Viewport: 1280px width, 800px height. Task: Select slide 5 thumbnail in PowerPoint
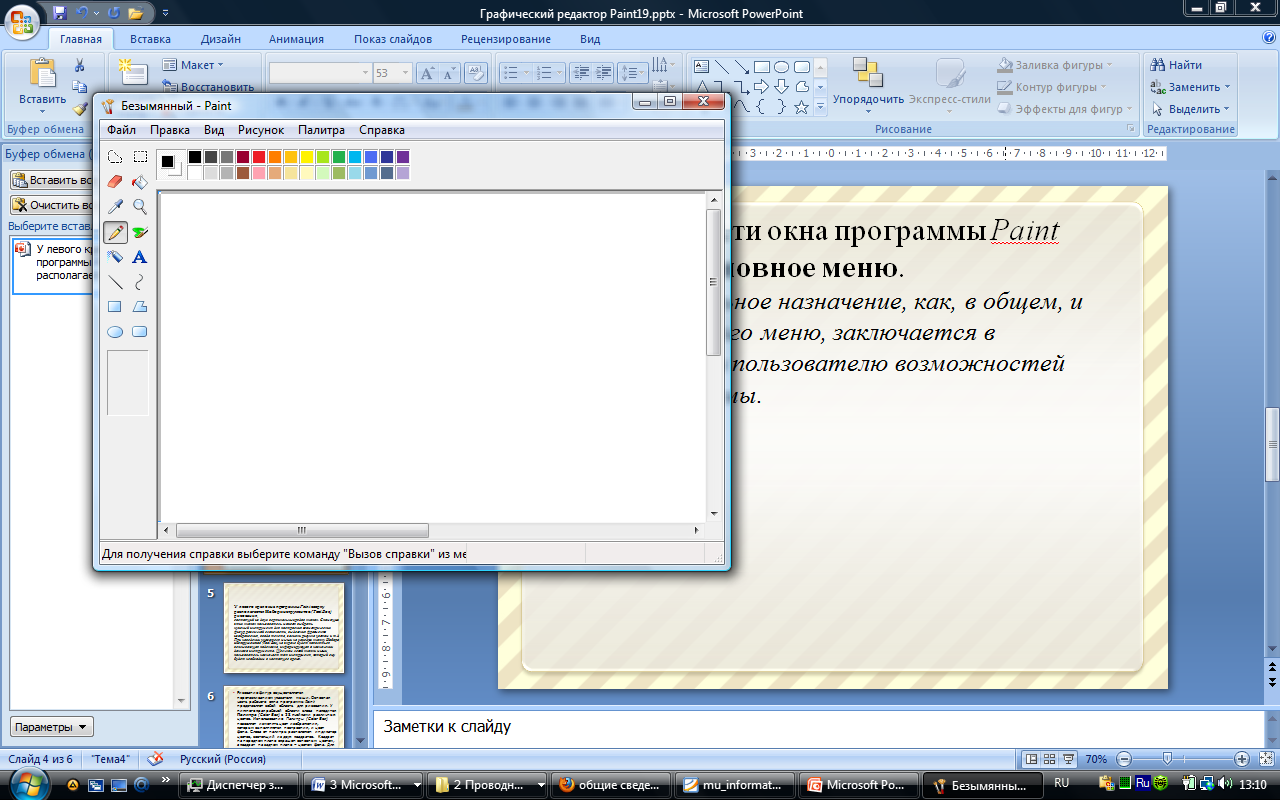click(x=284, y=628)
